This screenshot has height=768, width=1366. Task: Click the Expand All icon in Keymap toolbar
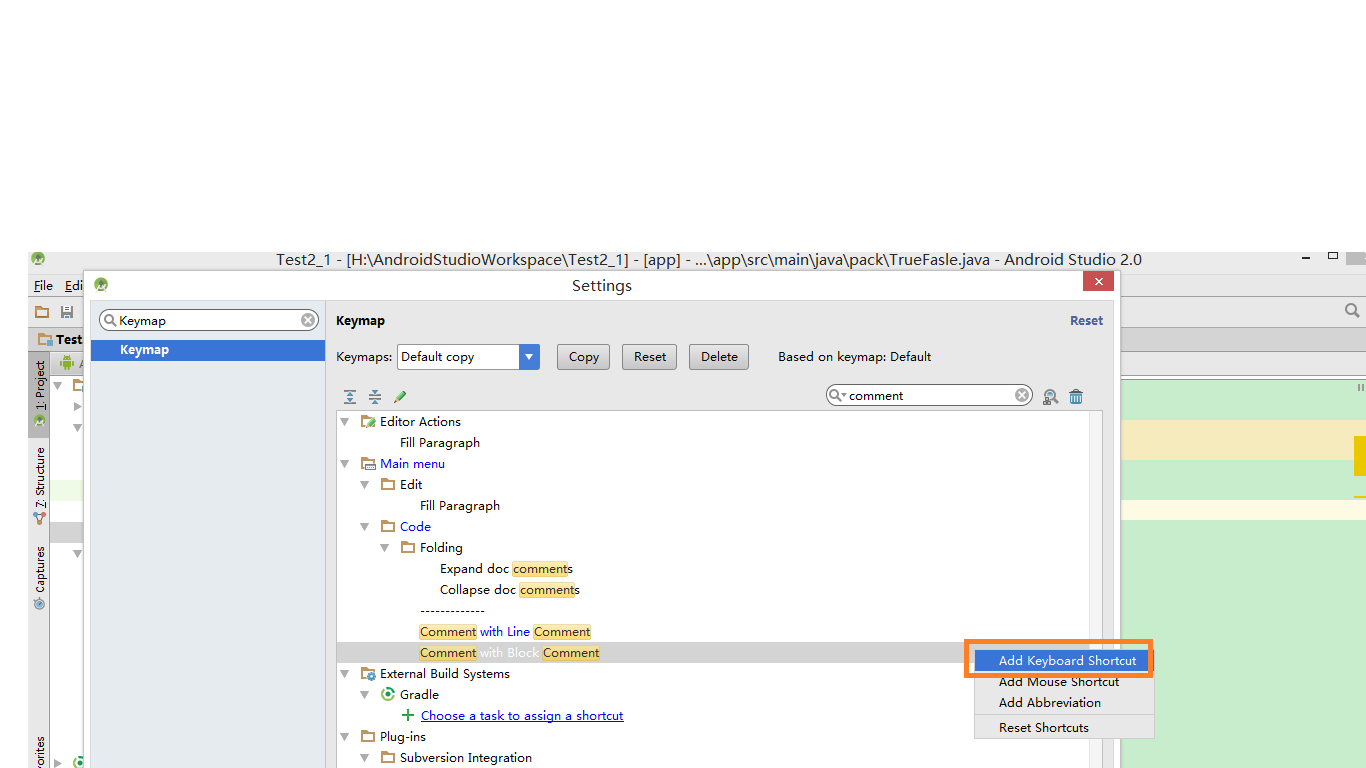[350, 397]
